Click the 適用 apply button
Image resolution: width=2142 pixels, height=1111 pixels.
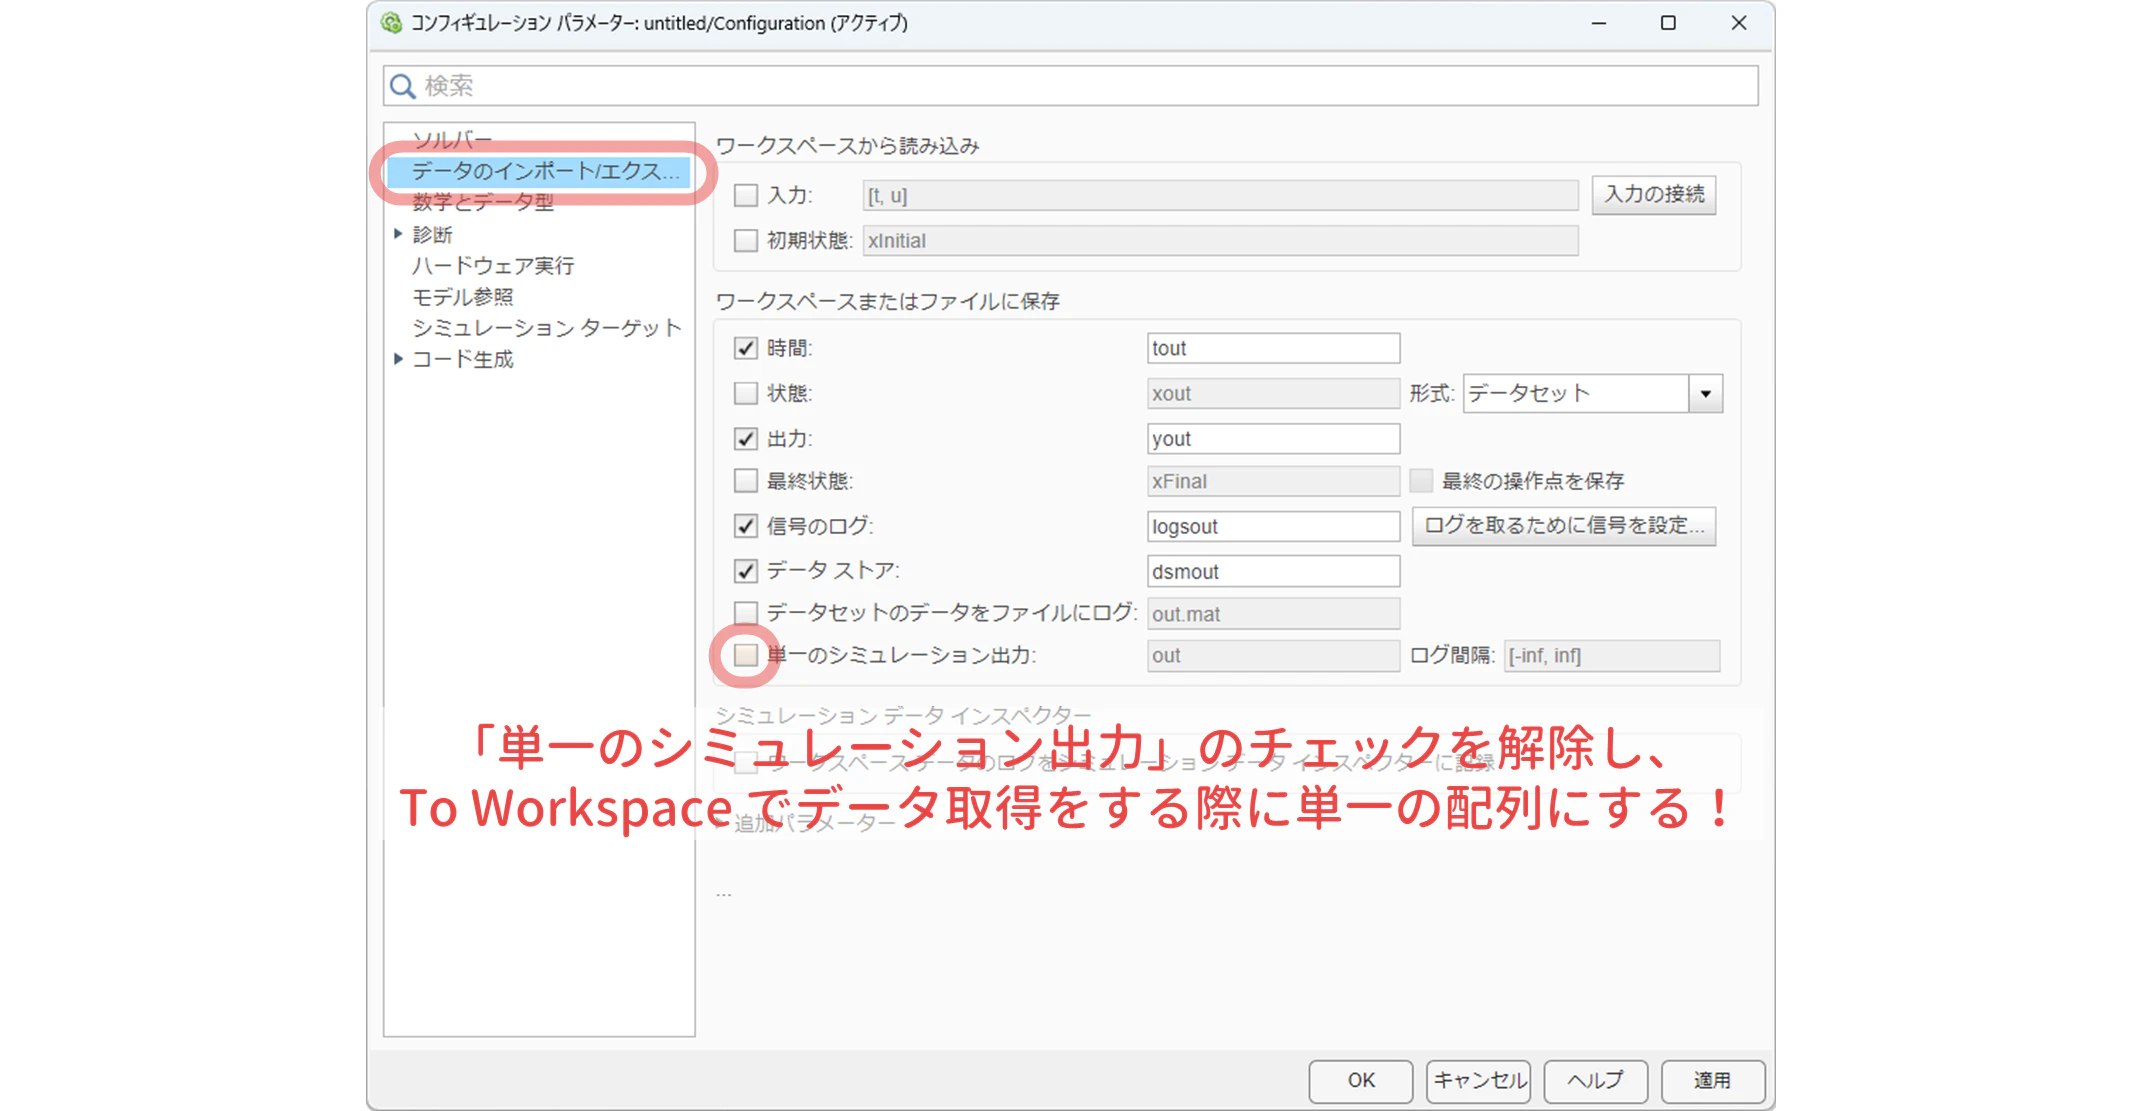pos(1712,1080)
